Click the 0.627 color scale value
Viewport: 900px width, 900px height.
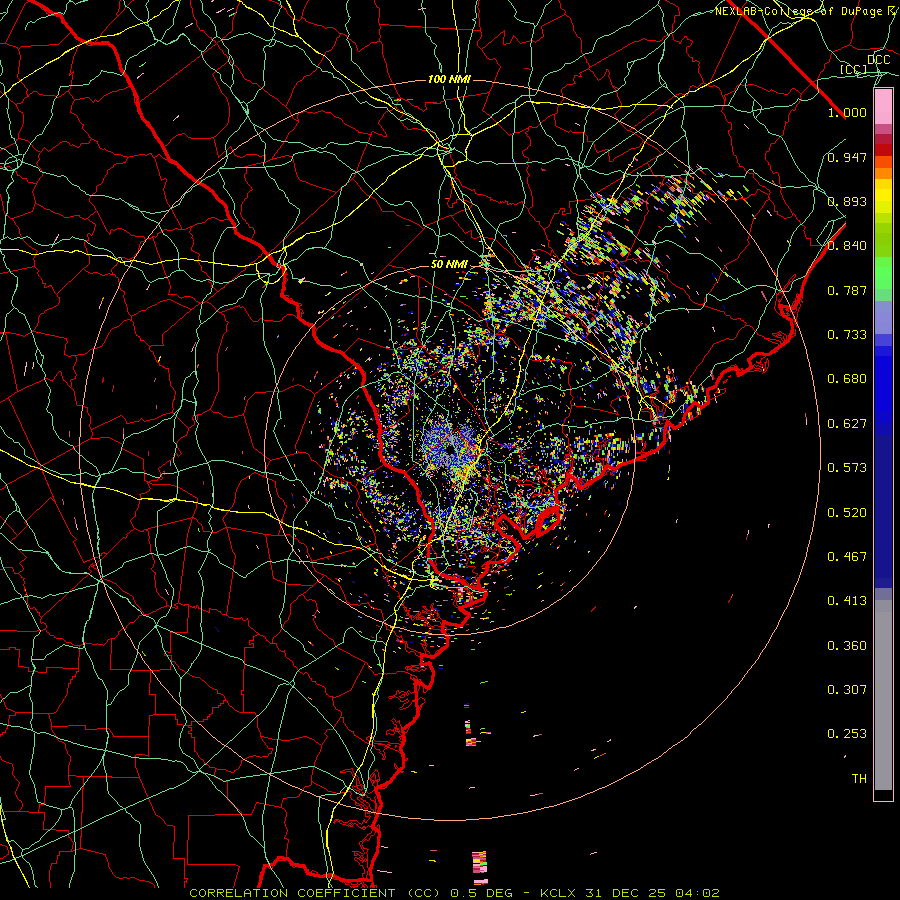[x=847, y=424]
